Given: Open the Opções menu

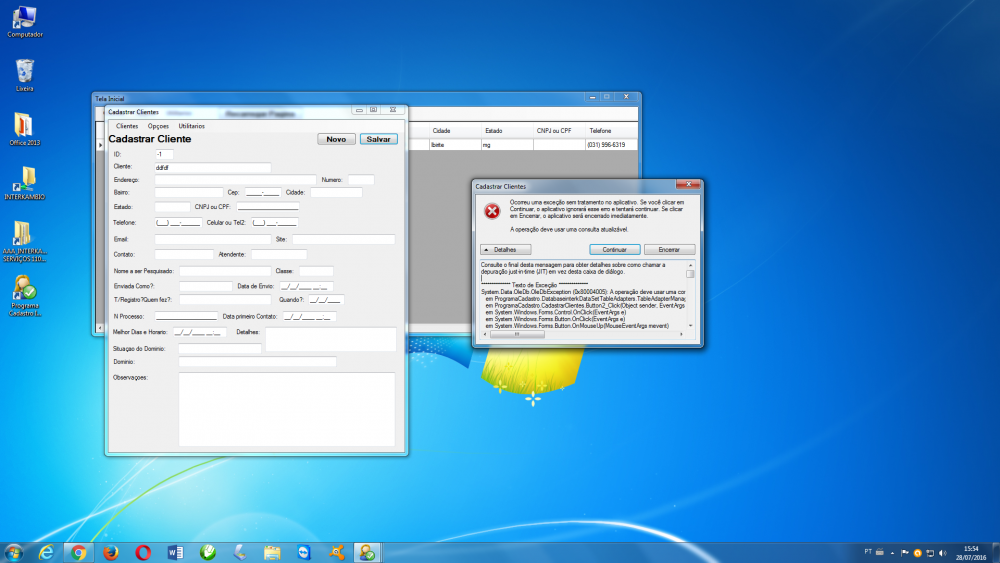Looking at the screenshot, I should 158,126.
